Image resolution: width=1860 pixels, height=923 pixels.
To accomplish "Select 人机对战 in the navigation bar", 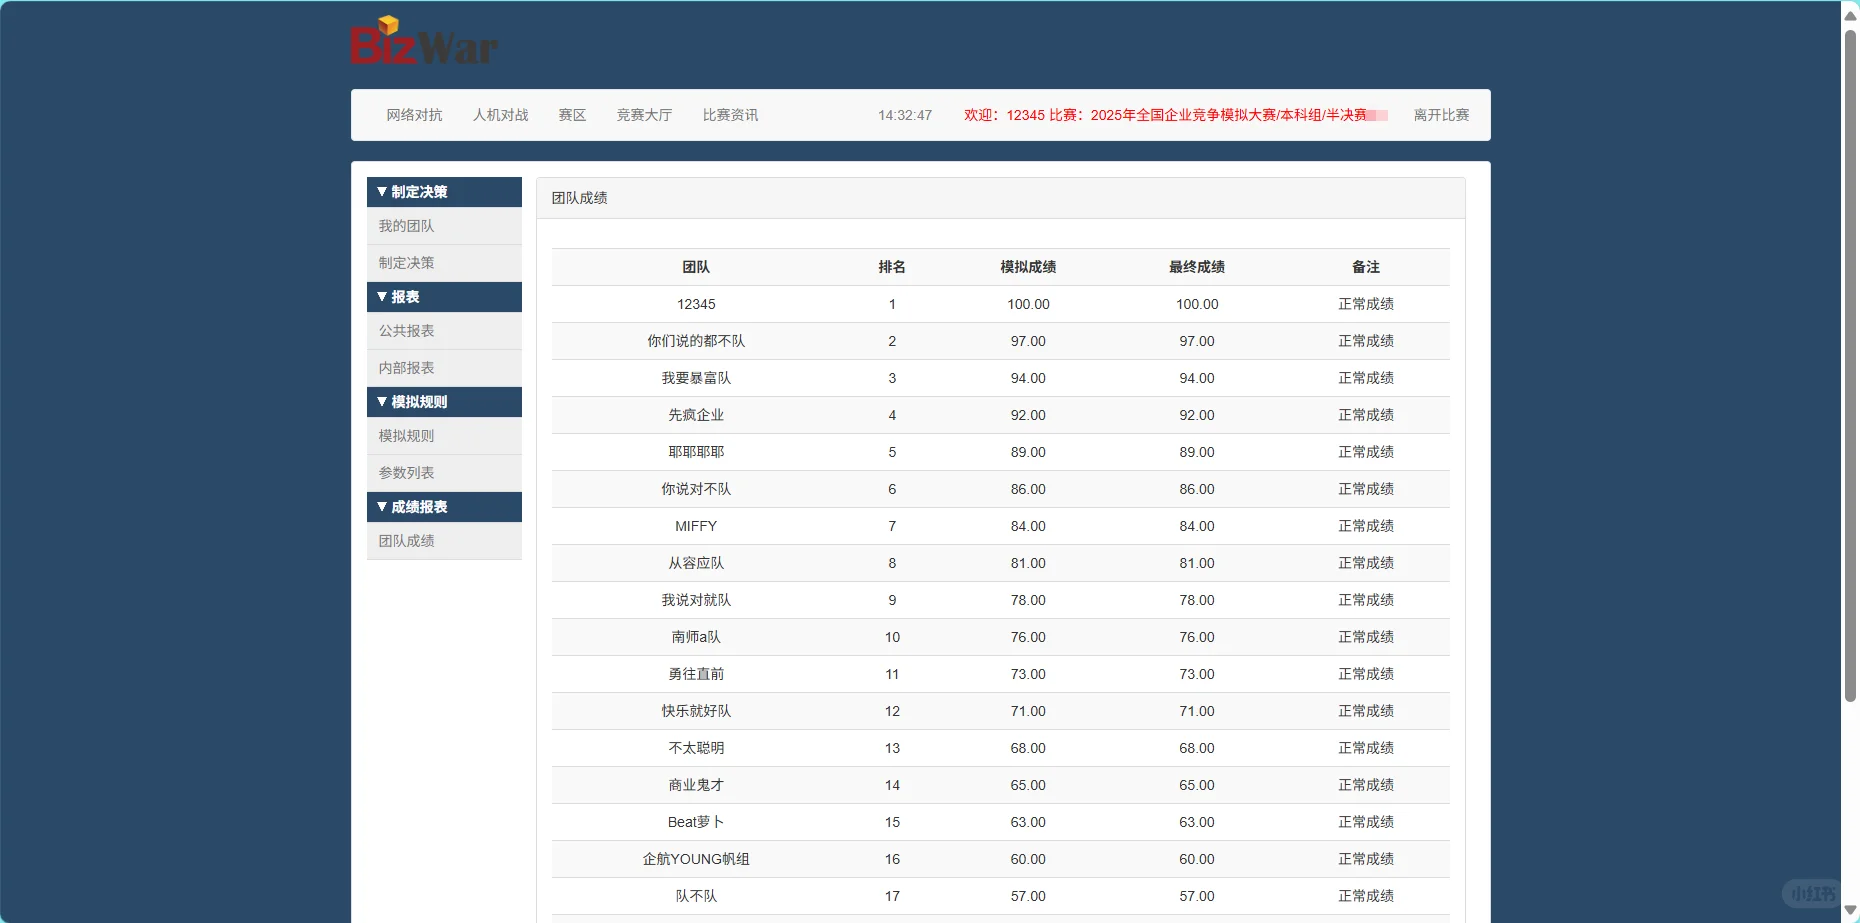I will click(x=500, y=114).
